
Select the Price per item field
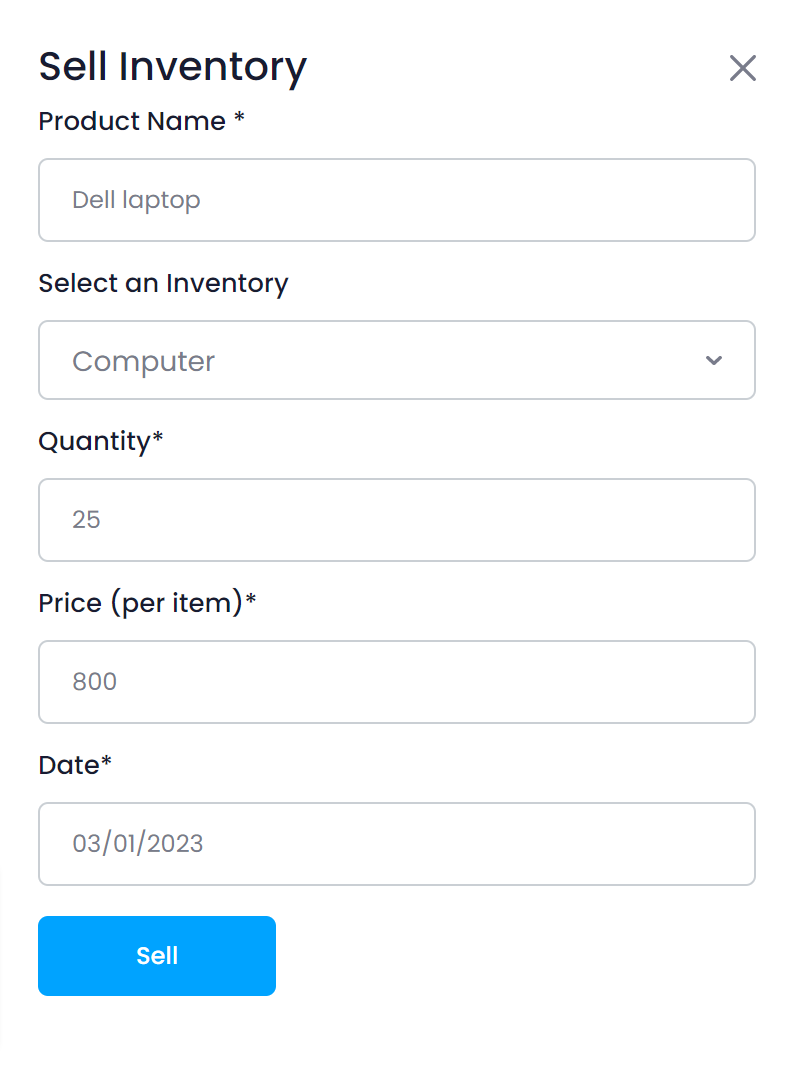[x=396, y=682]
